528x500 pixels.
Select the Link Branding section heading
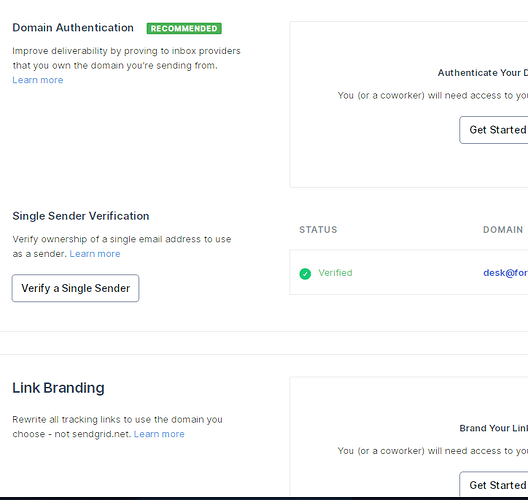tap(58, 388)
